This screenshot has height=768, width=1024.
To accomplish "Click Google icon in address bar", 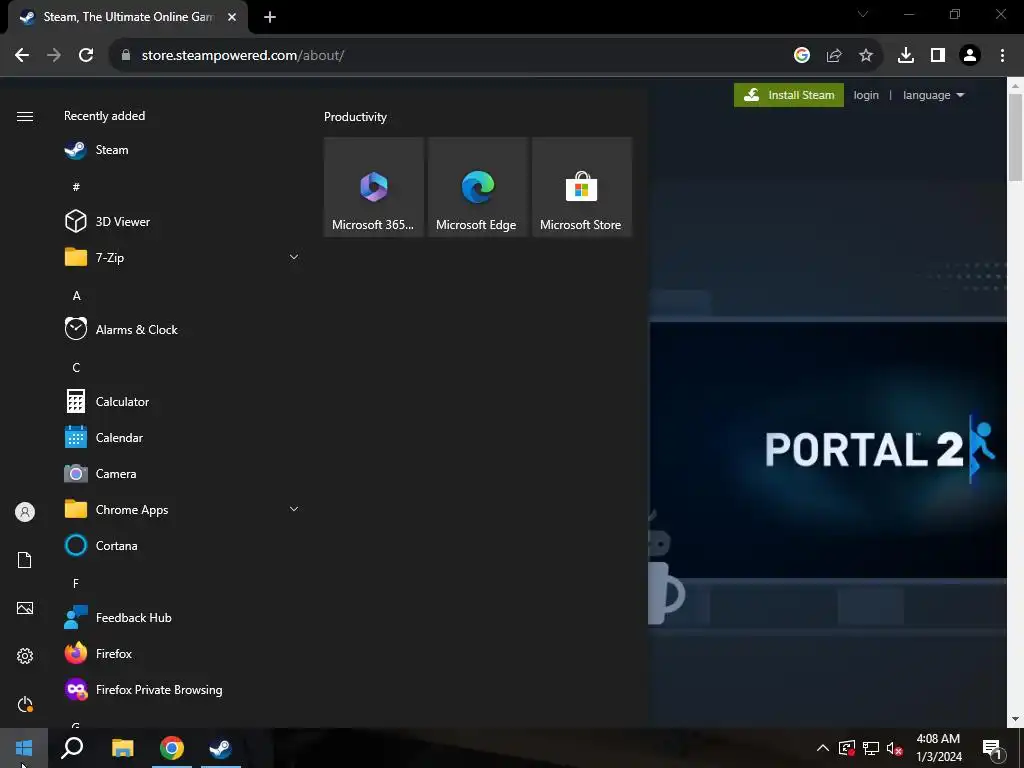I will pos(802,56).
